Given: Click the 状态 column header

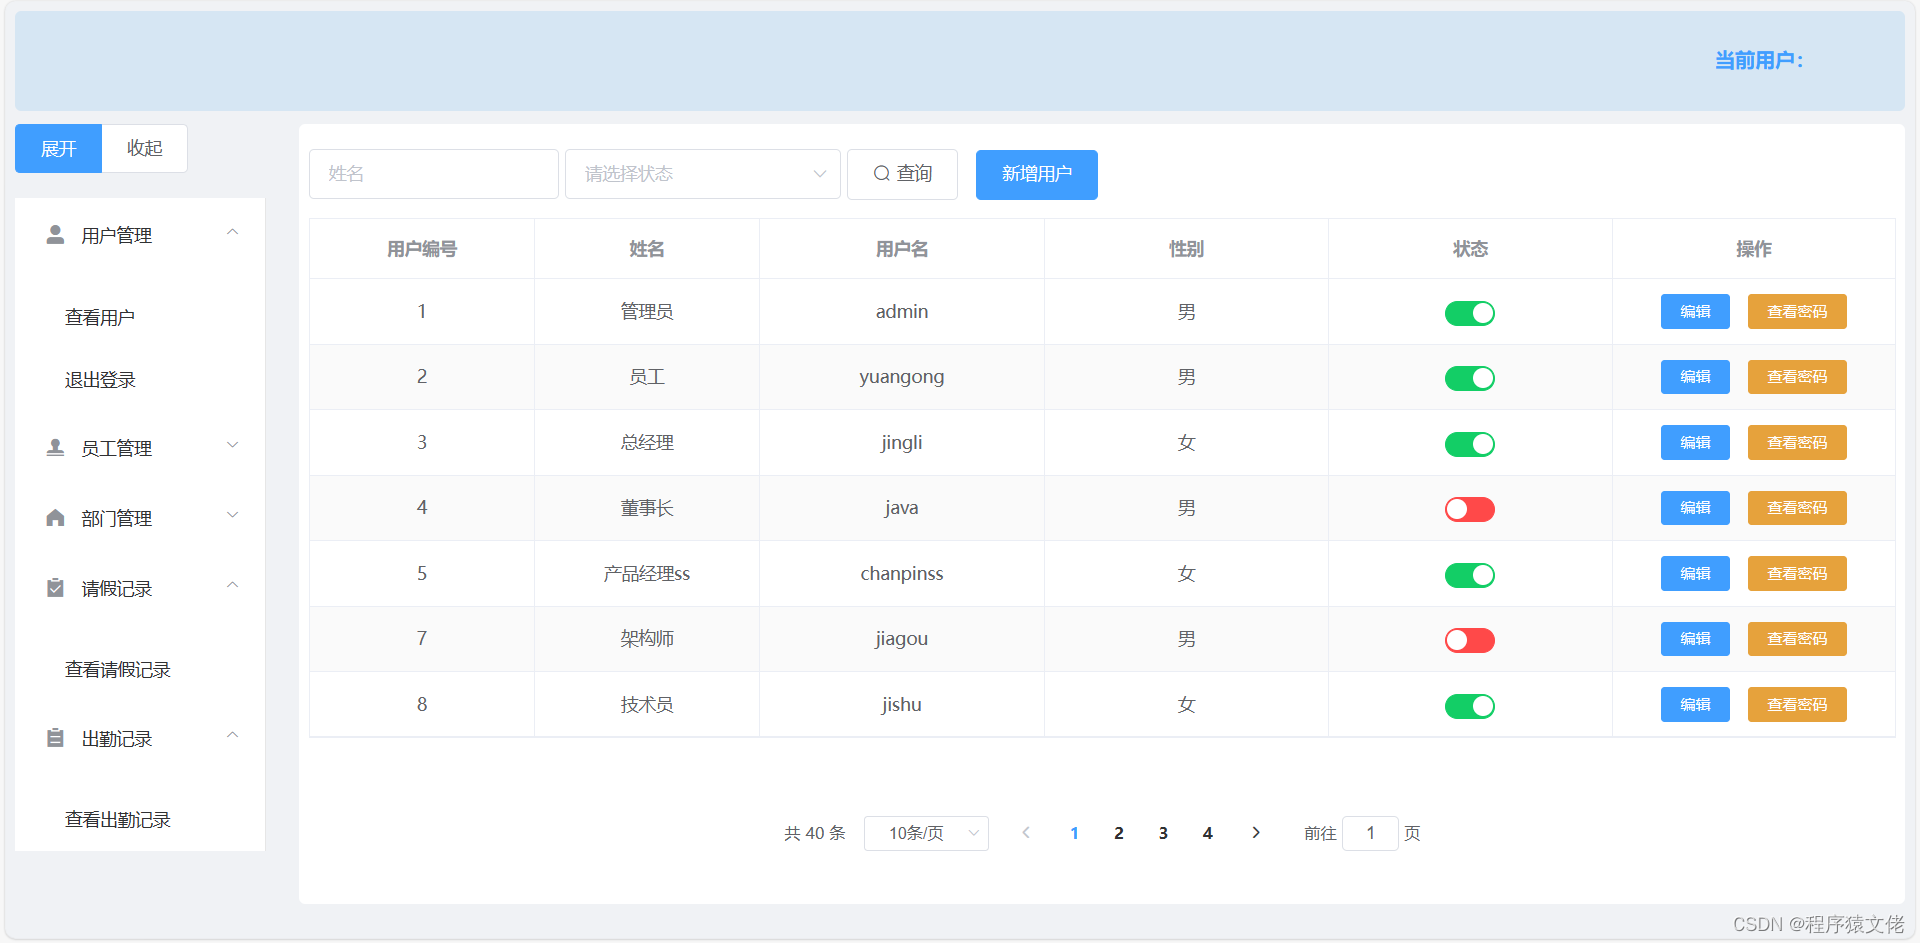Looking at the screenshot, I should point(1470,249).
